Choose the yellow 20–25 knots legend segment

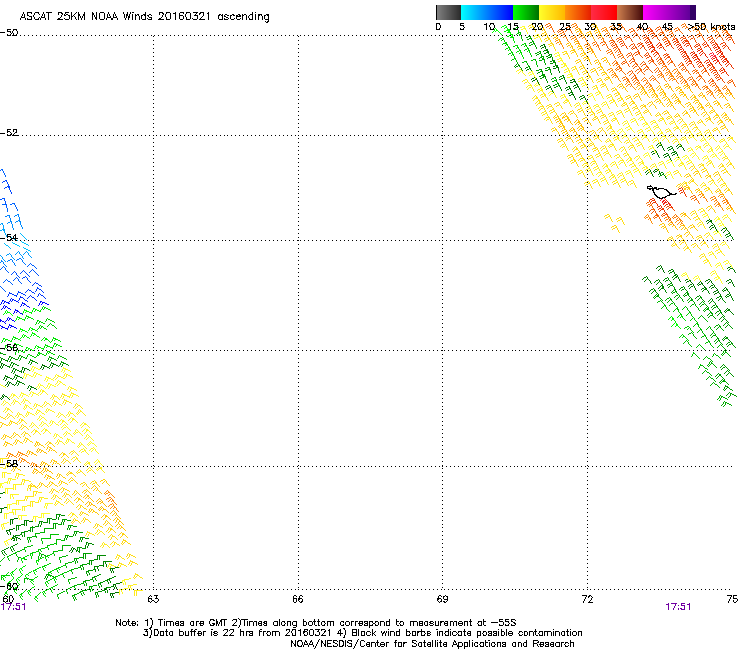click(x=552, y=12)
